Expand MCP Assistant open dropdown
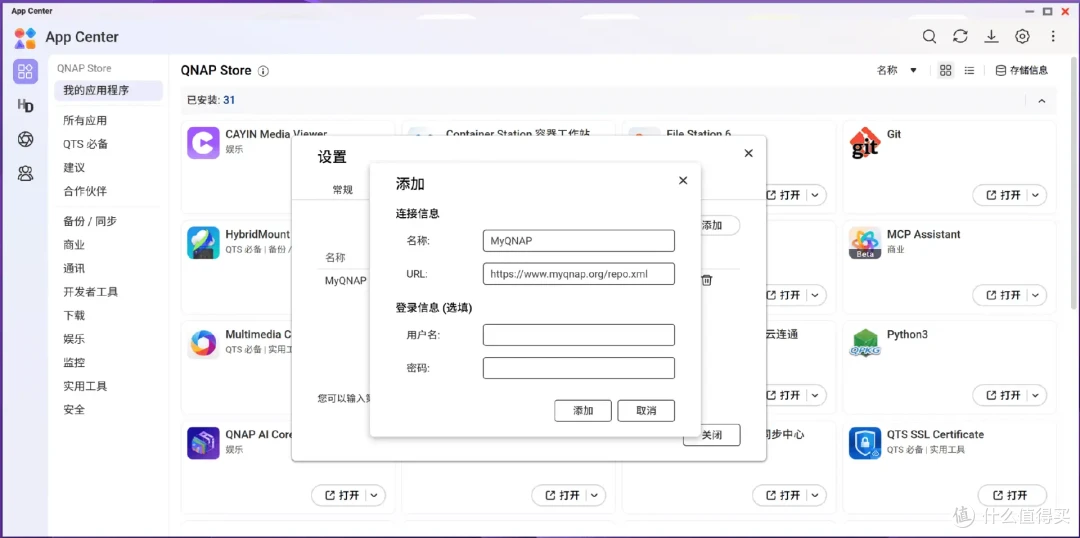The image size is (1080, 538). click(x=1036, y=296)
